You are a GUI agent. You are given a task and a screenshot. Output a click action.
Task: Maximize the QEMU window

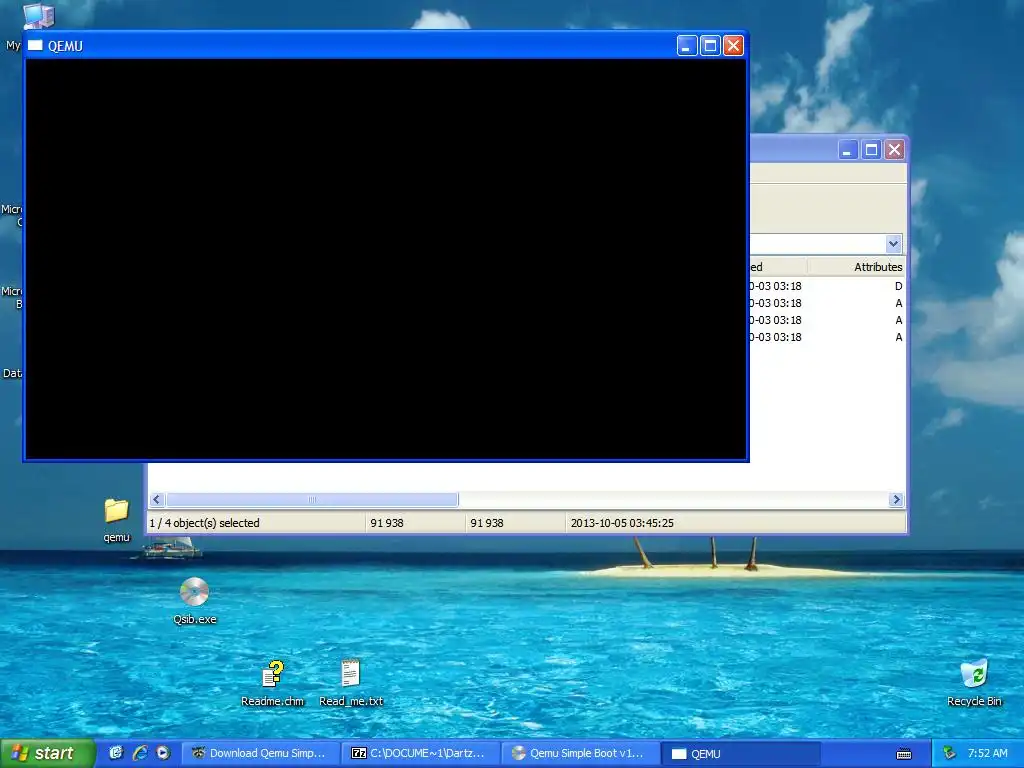(710, 46)
